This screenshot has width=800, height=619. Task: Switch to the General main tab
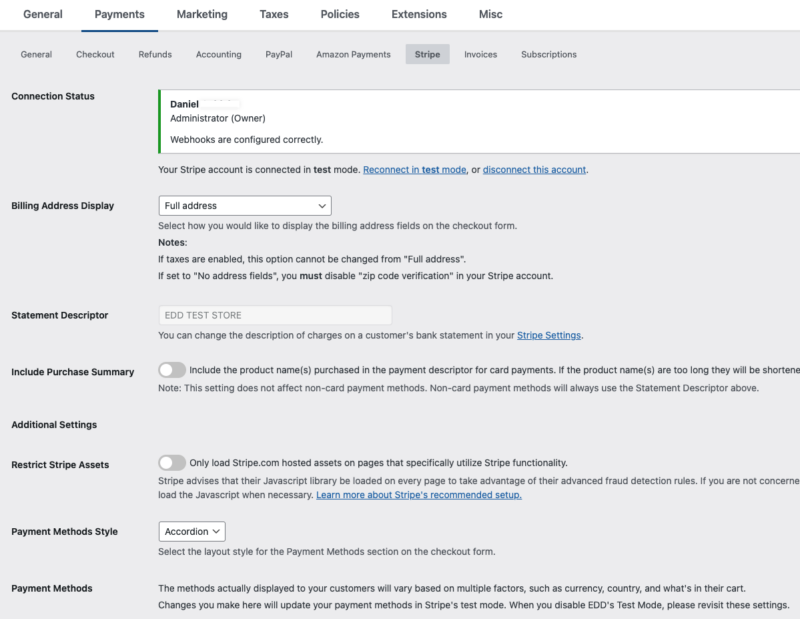click(42, 15)
